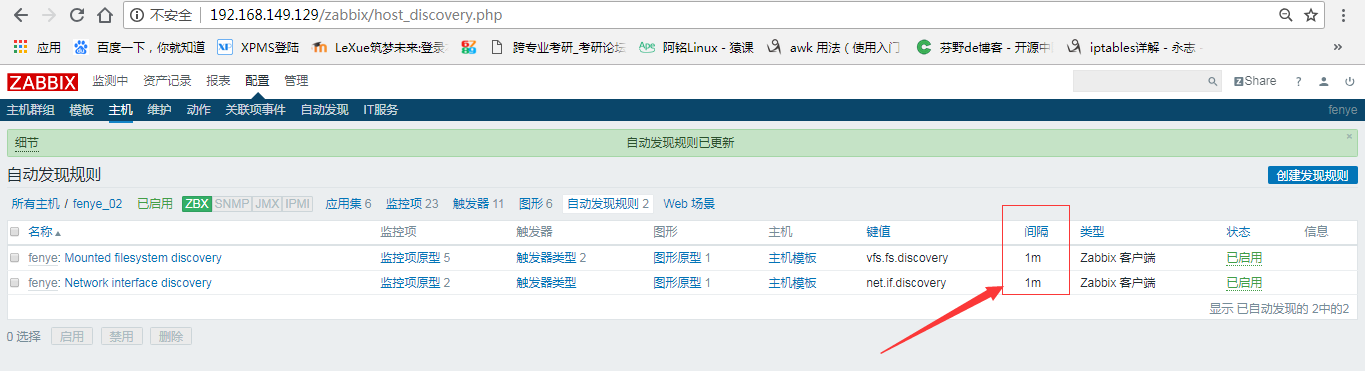The width and height of the screenshot is (1365, 371).
Task: Open the browser home page icon
Action: pos(104,16)
